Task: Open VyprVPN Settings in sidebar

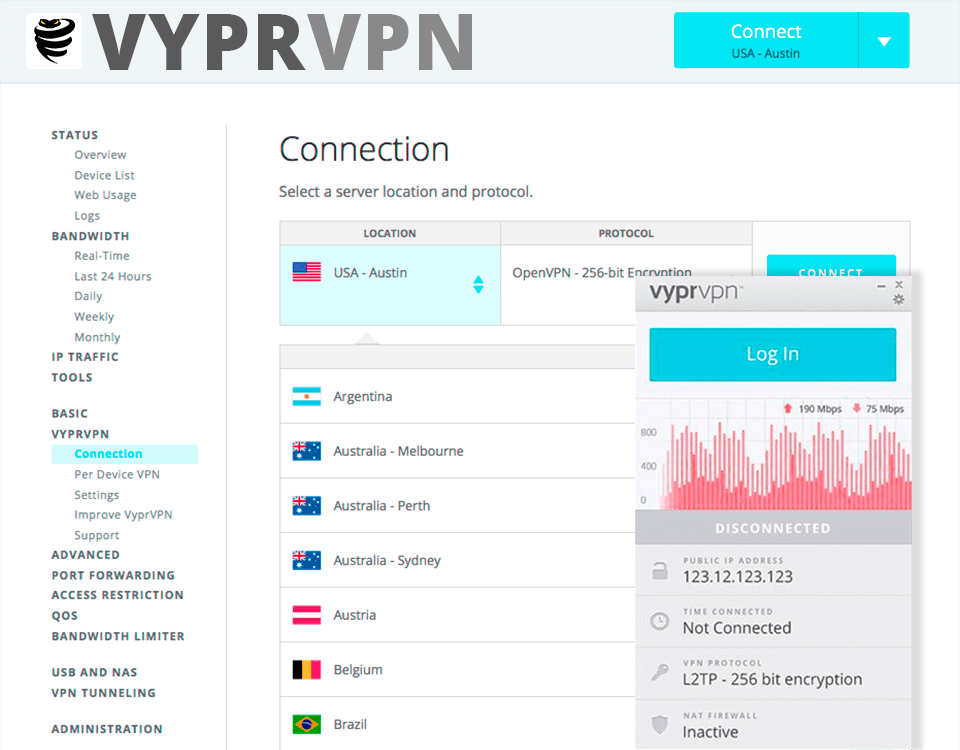Action: (x=97, y=495)
